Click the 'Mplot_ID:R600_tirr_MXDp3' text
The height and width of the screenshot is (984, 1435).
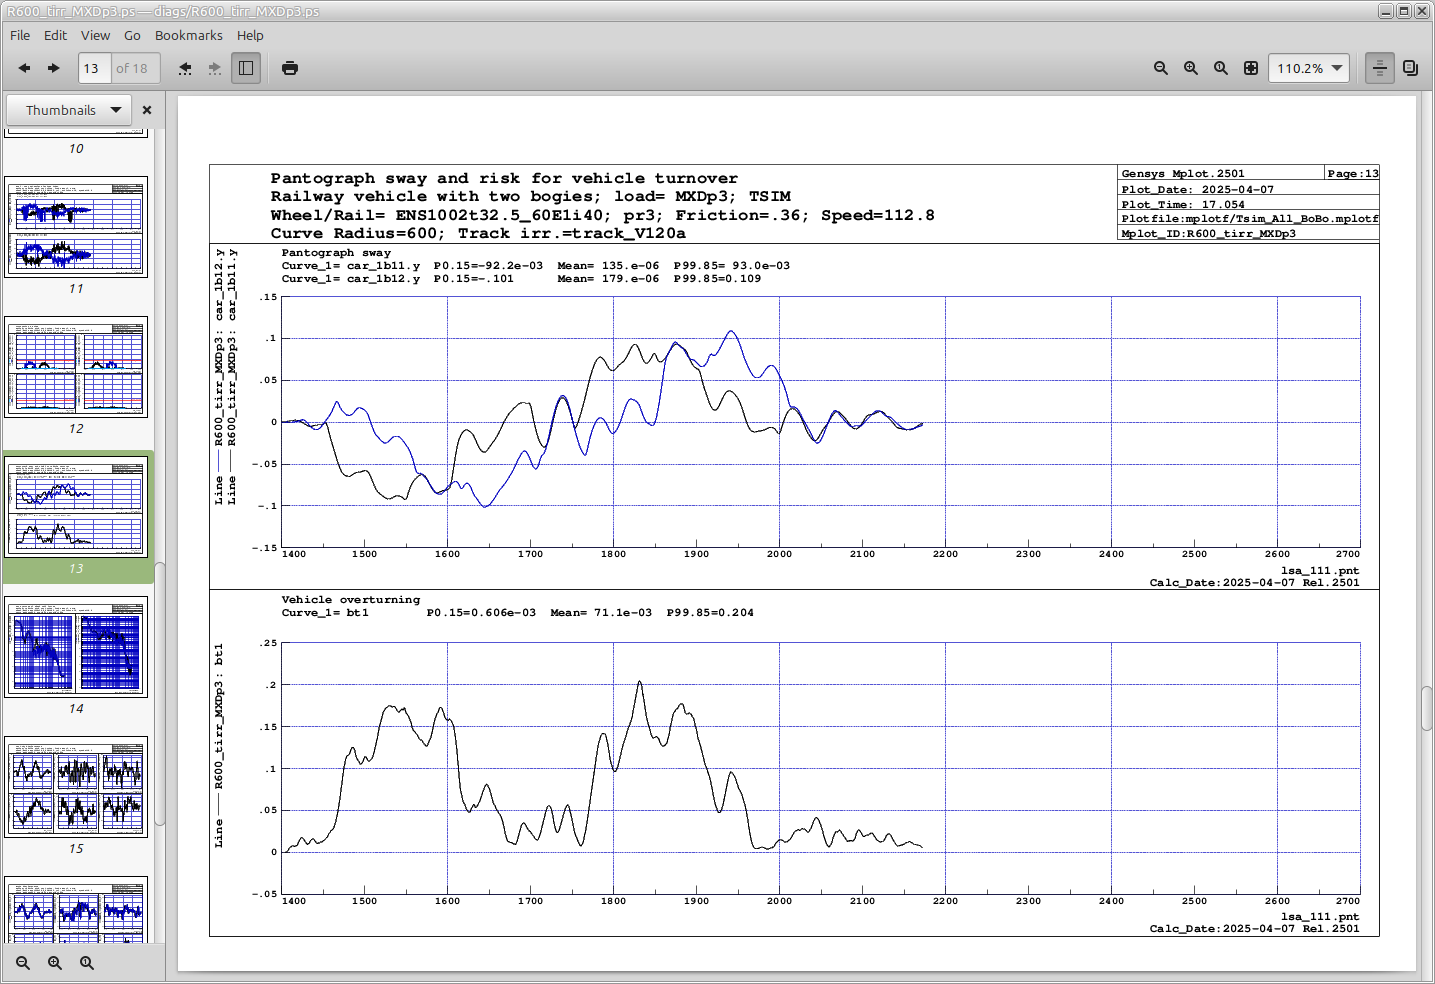pyautogui.click(x=1209, y=234)
